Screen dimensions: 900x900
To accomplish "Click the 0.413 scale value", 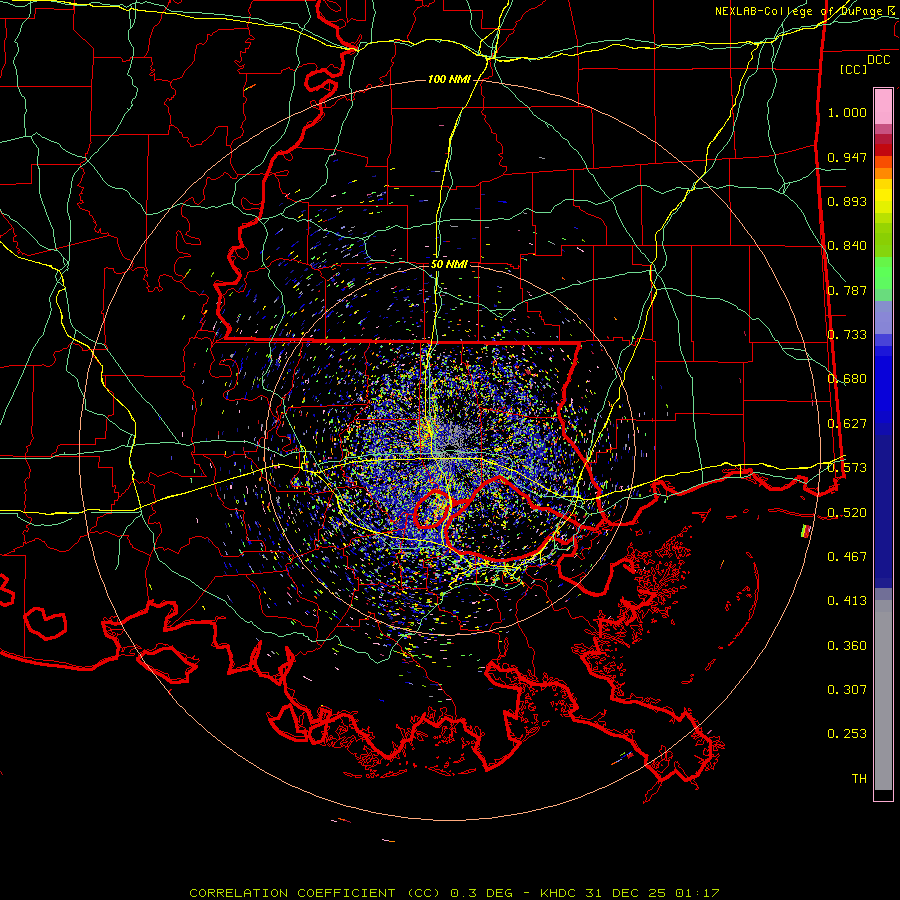I will [847, 601].
